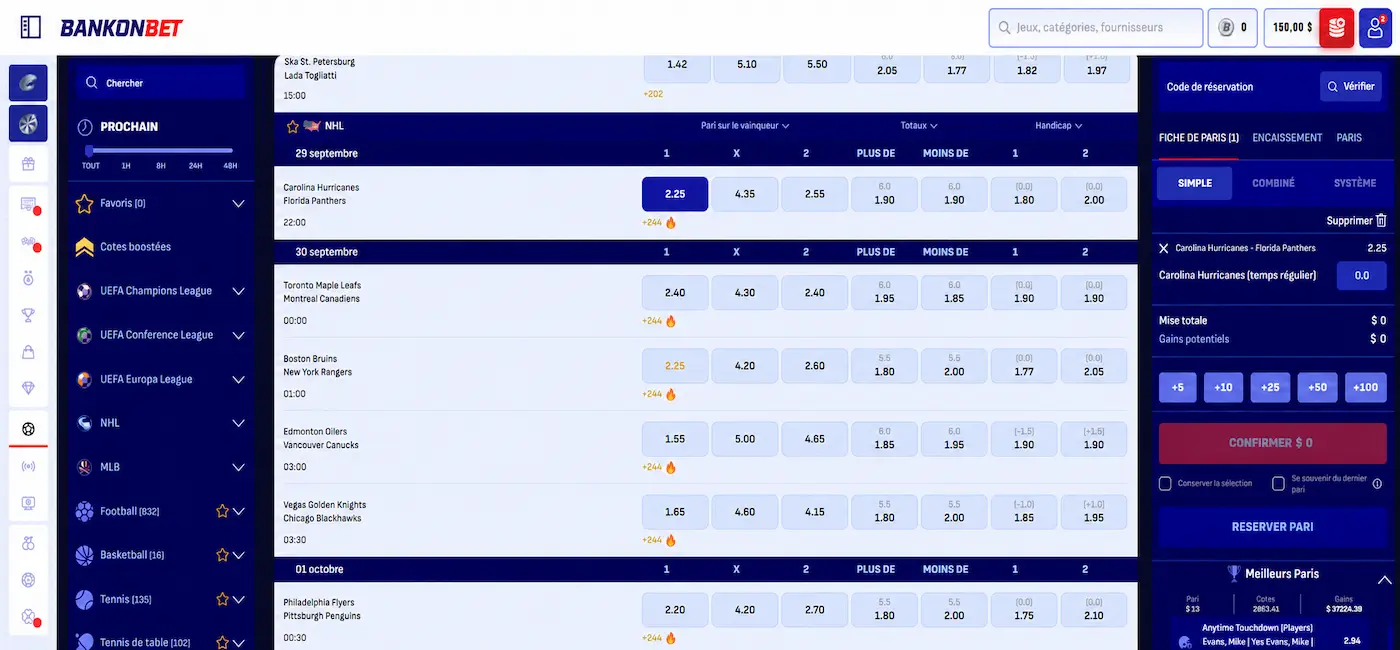Click the flame icon under Carolina Hurricanes match
This screenshot has width=1400, height=650.
point(671,223)
